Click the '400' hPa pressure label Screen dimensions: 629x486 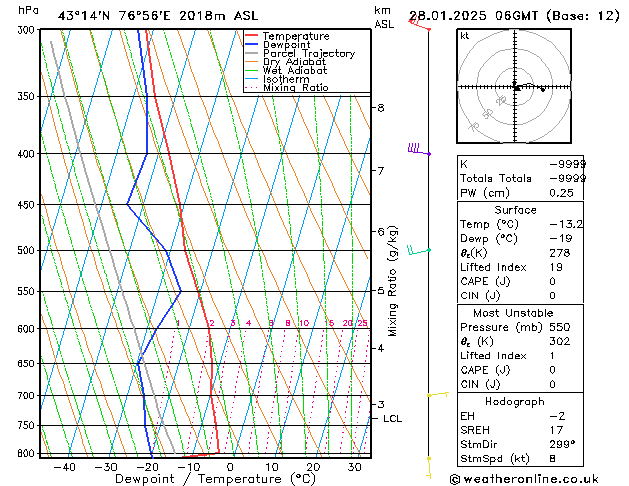28,154
